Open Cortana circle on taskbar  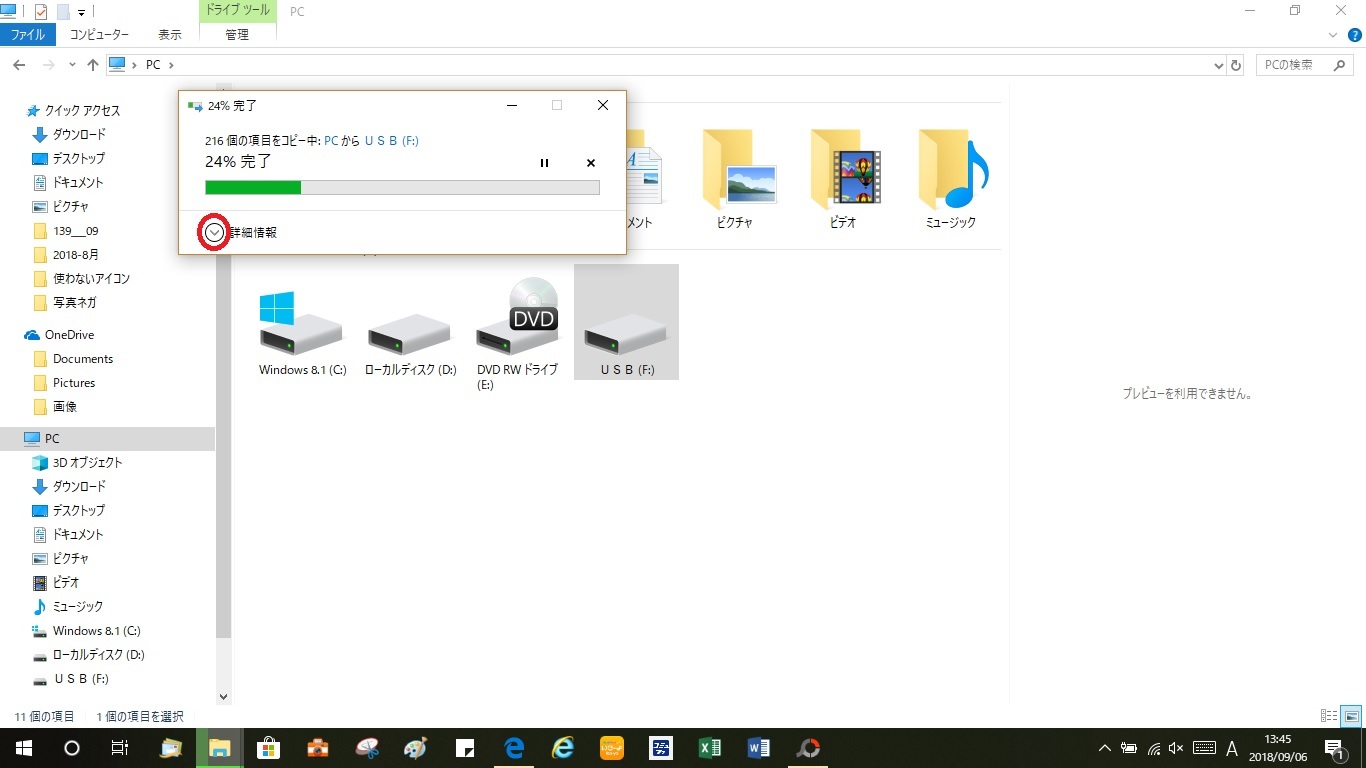(x=71, y=748)
